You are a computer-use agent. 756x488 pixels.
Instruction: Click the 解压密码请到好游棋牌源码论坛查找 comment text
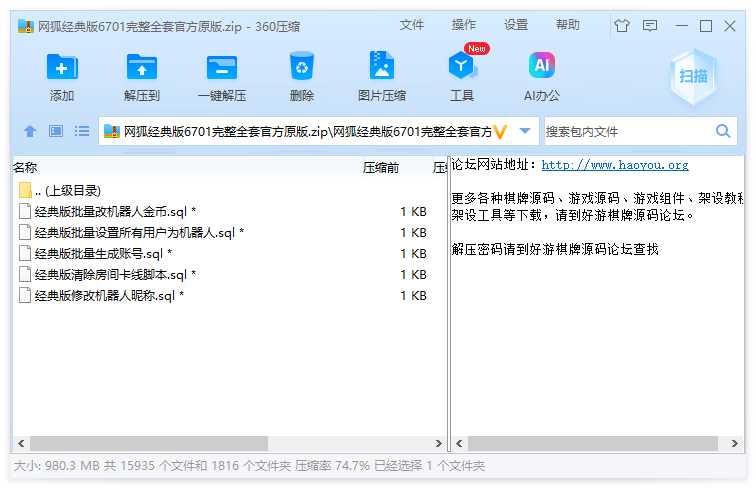point(555,249)
